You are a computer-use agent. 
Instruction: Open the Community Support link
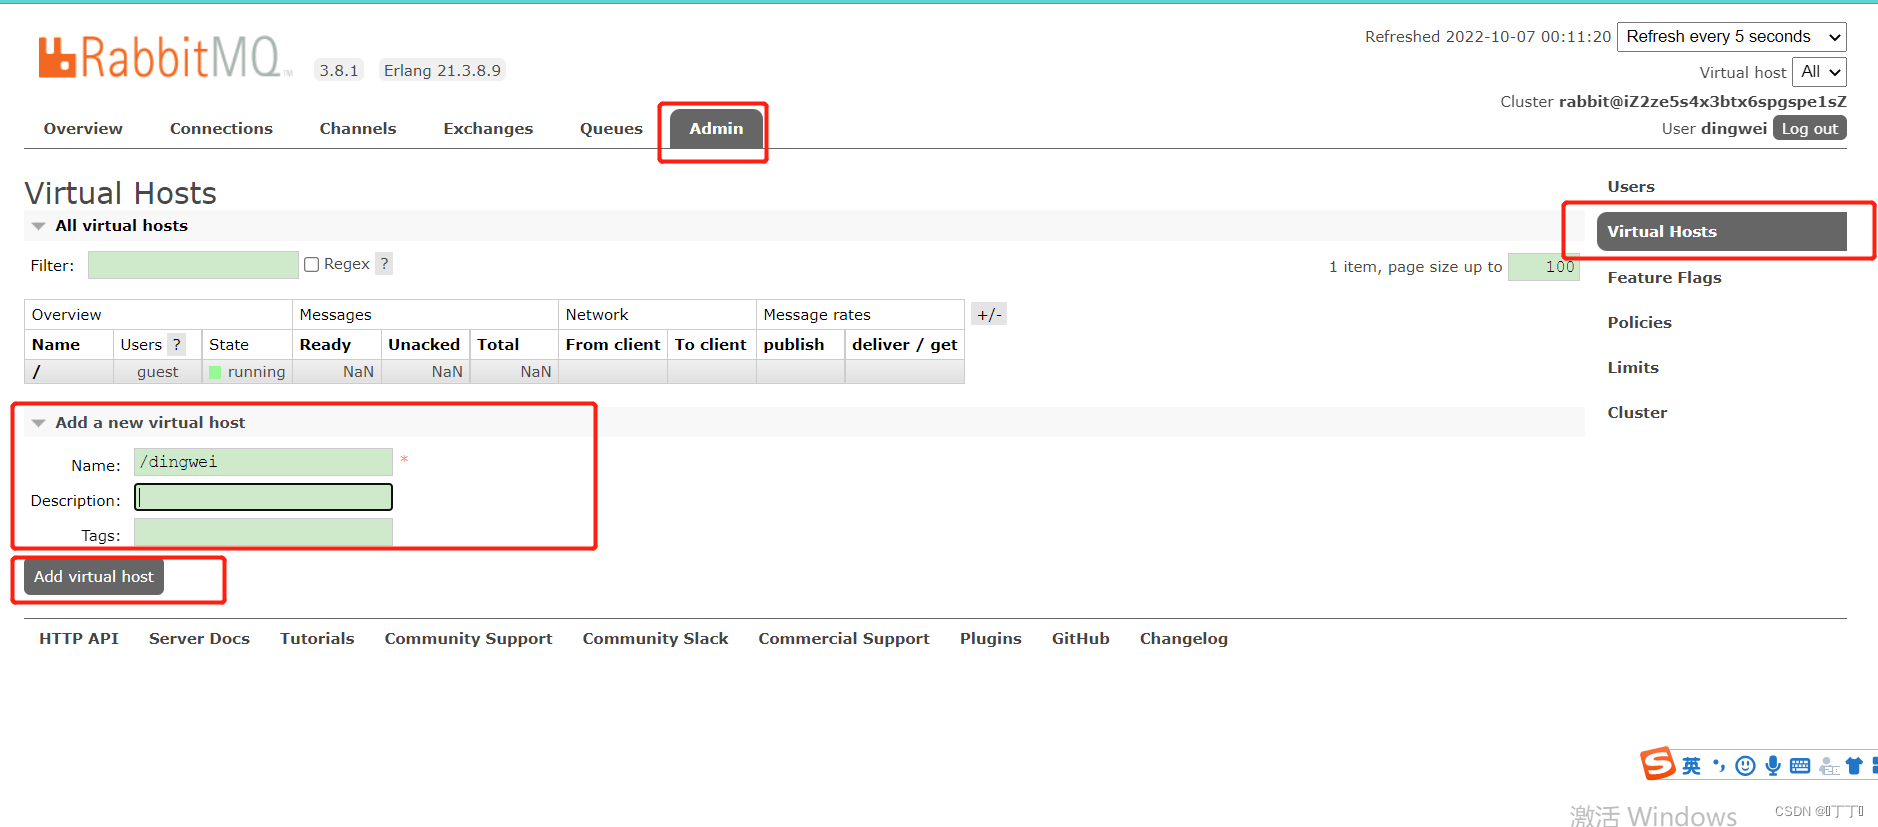[x=468, y=638]
